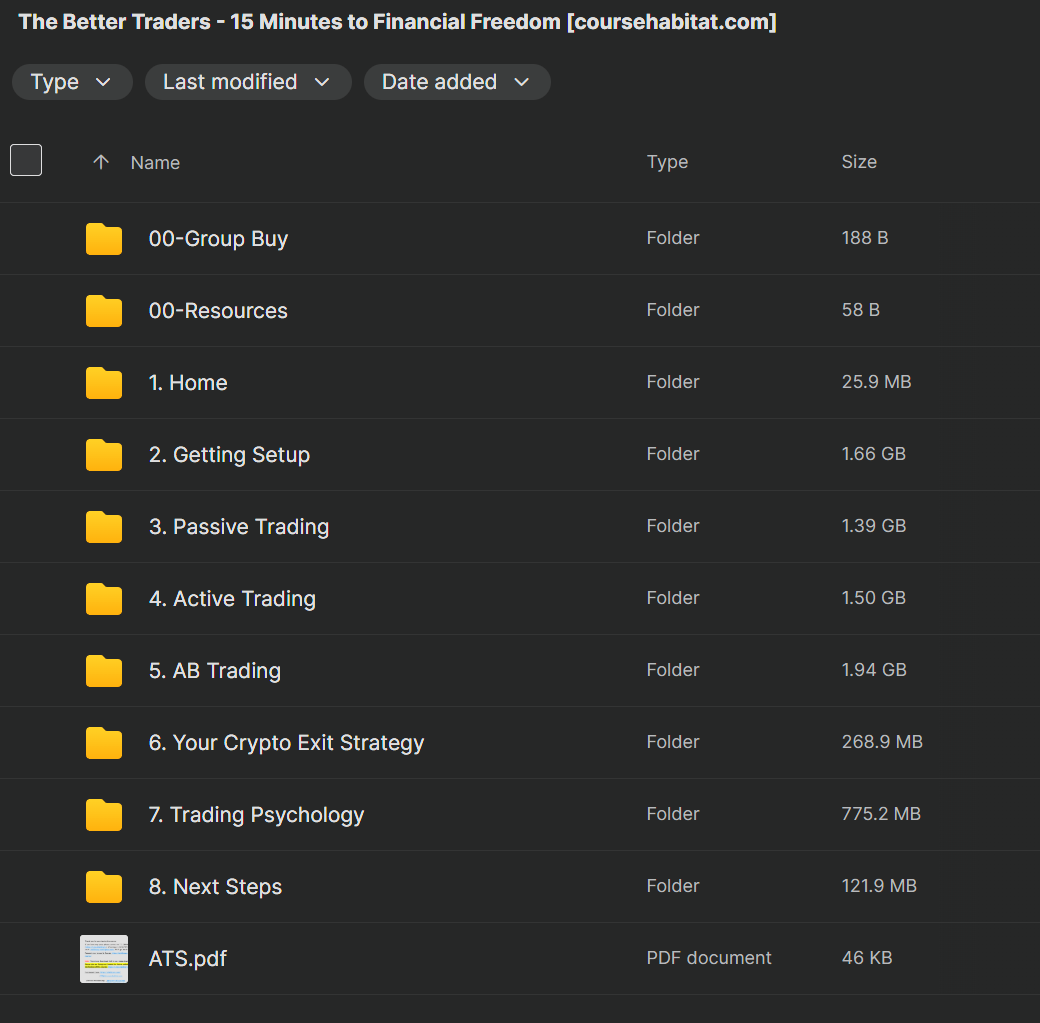Click the 1.39 GB size value

(x=874, y=525)
